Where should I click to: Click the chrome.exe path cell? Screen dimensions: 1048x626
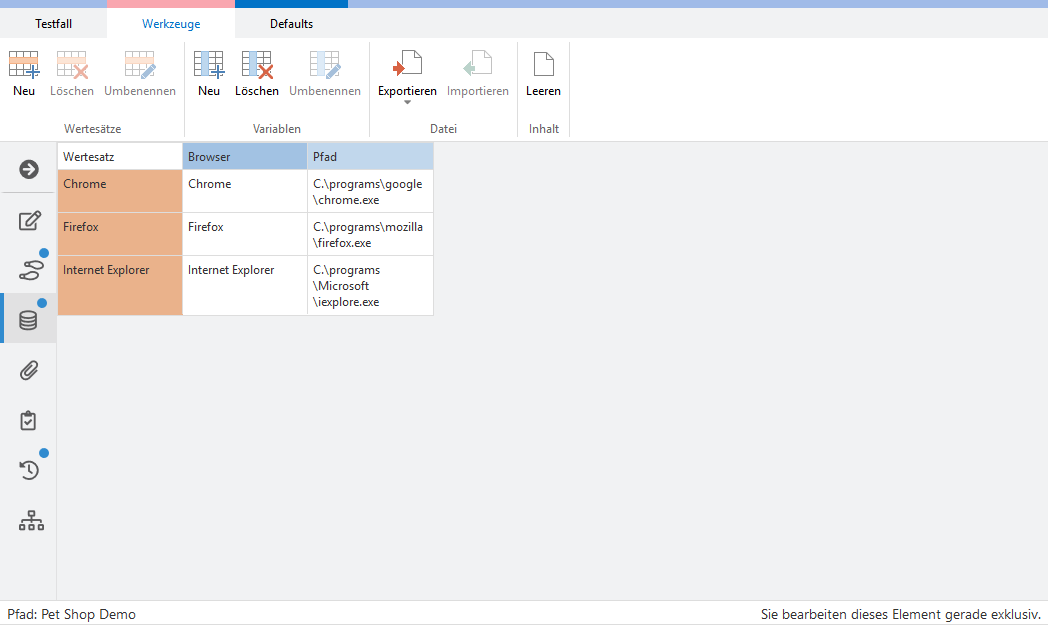[370, 192]
